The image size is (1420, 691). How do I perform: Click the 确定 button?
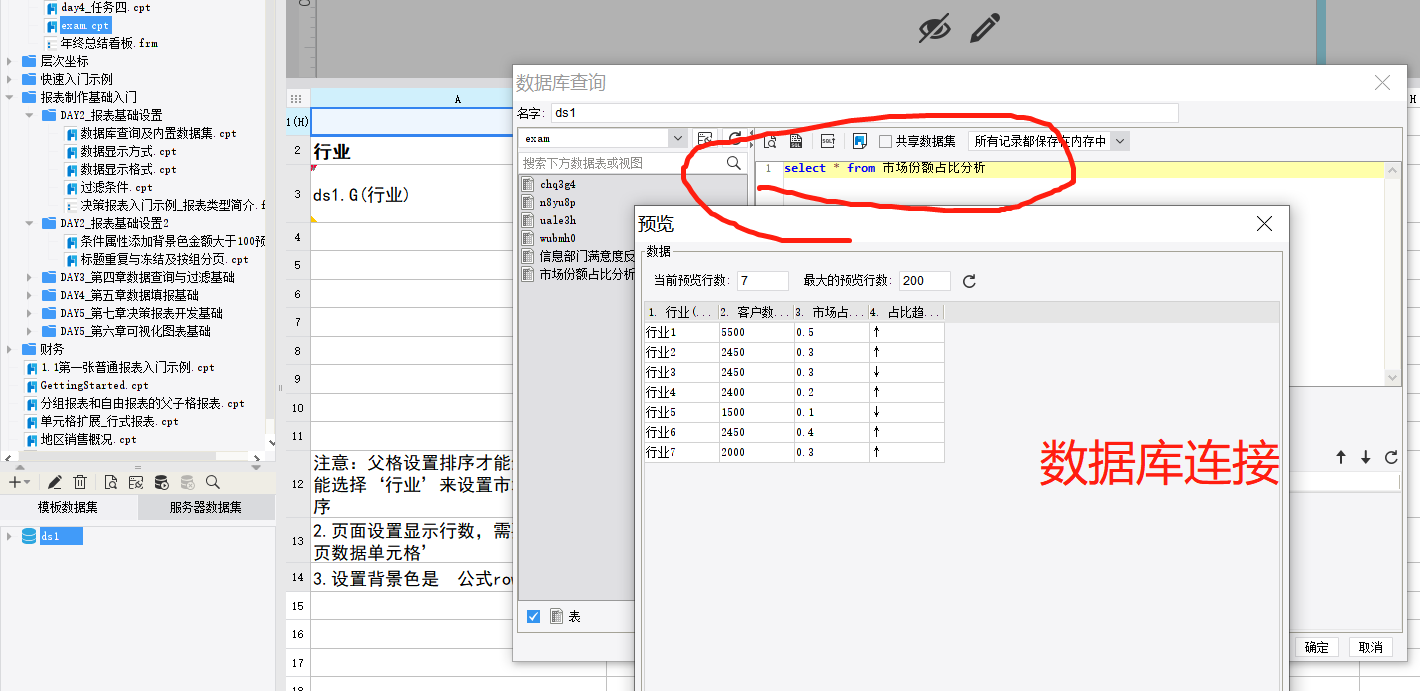[1316, 647]
